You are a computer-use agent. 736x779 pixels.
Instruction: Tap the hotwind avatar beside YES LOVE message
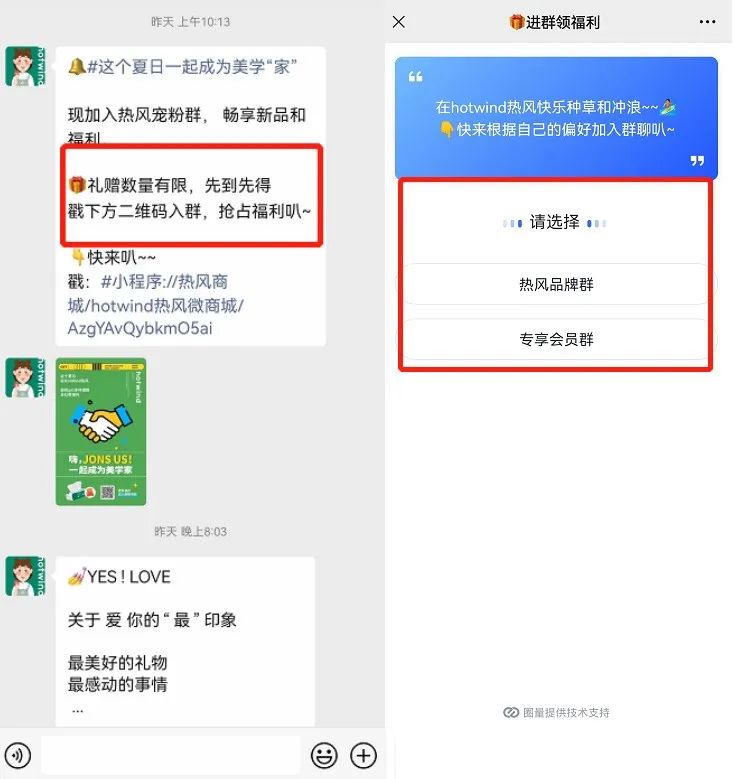25,576
